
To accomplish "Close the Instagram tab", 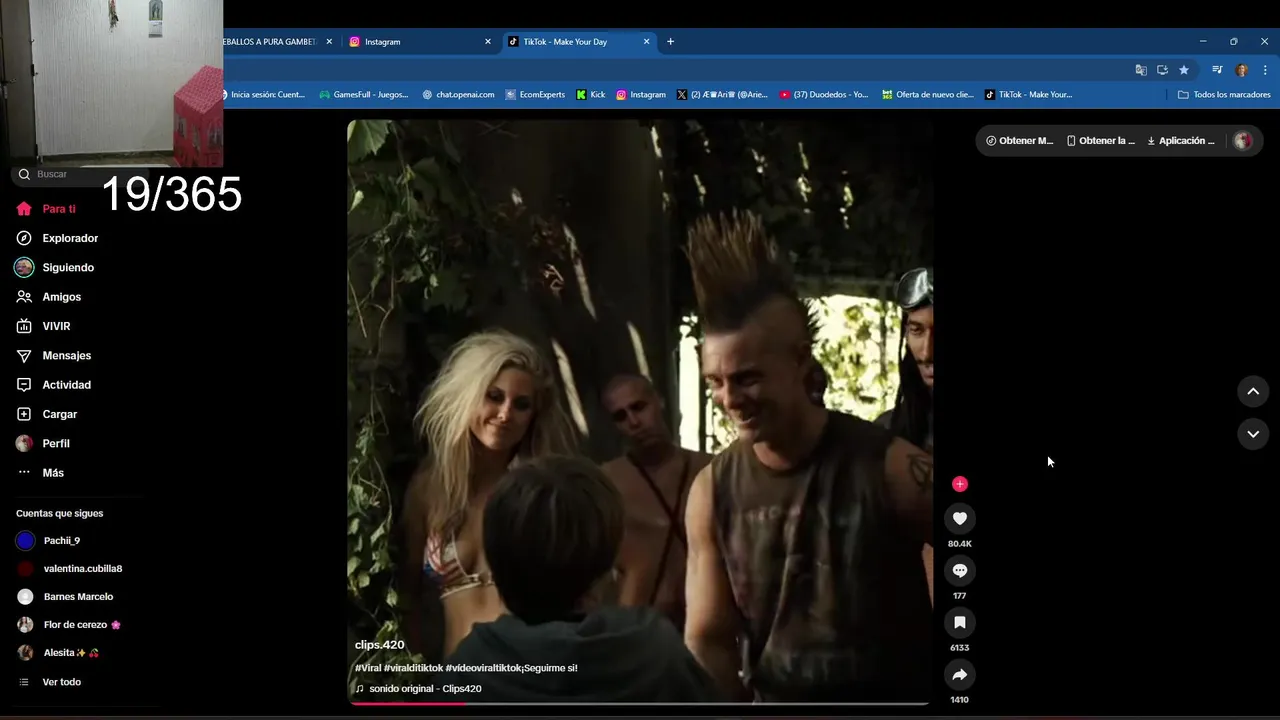I will [x=488, y=42].
